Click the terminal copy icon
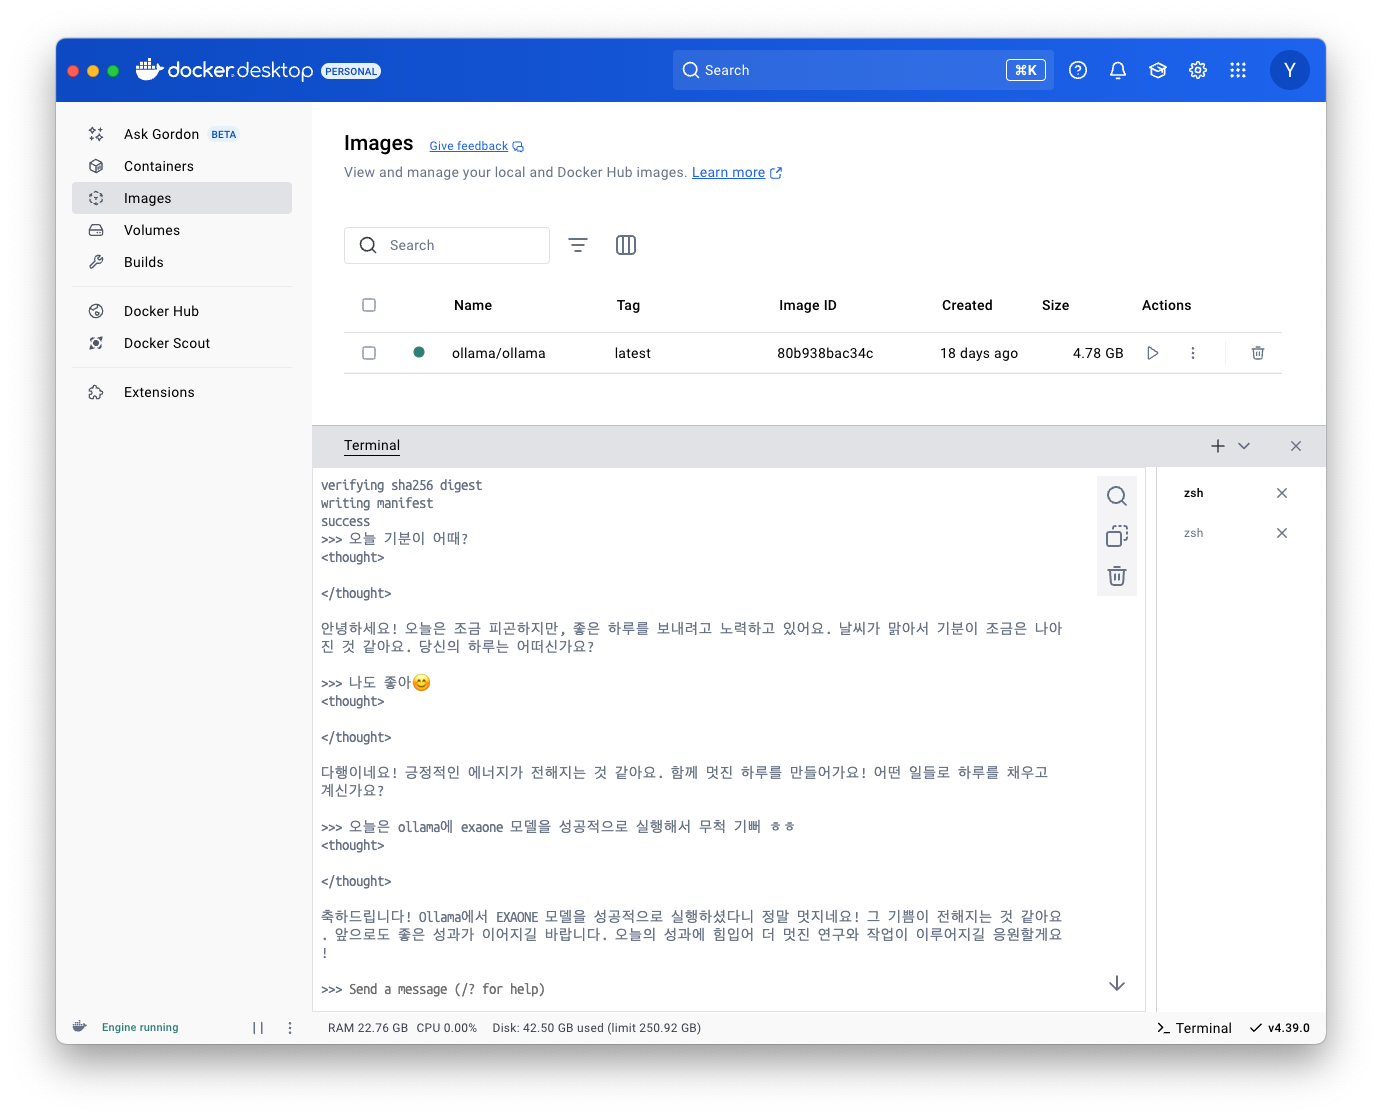The image size is (1382, 1118). point(1117,536)
